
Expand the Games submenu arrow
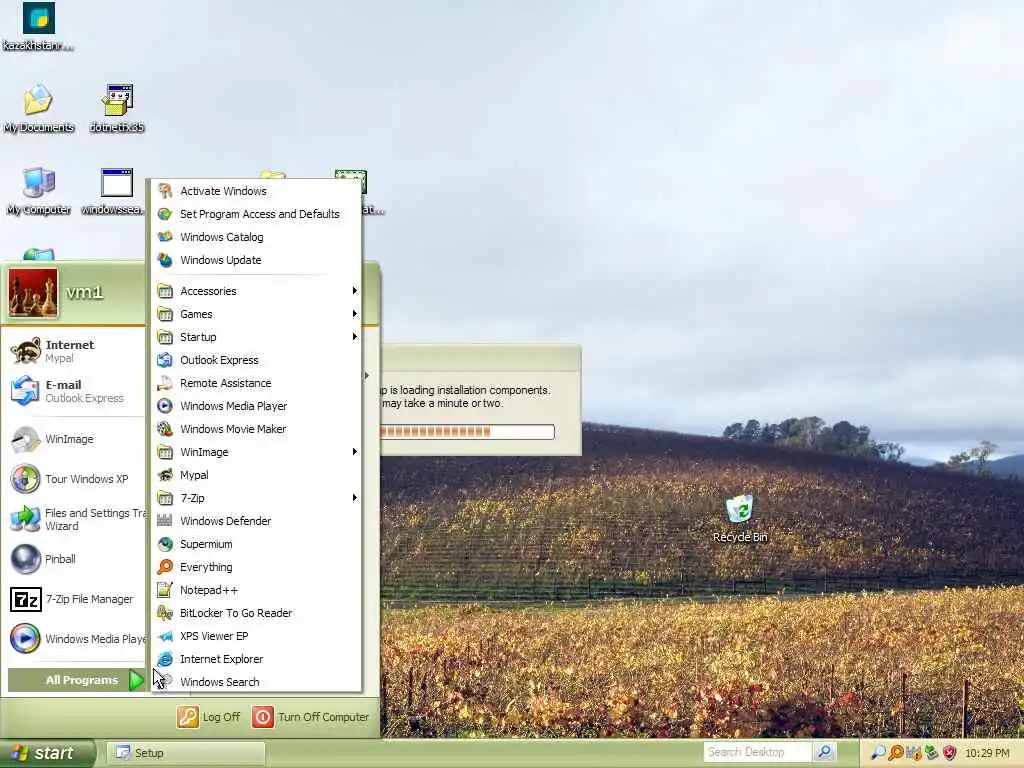(355, 313)
